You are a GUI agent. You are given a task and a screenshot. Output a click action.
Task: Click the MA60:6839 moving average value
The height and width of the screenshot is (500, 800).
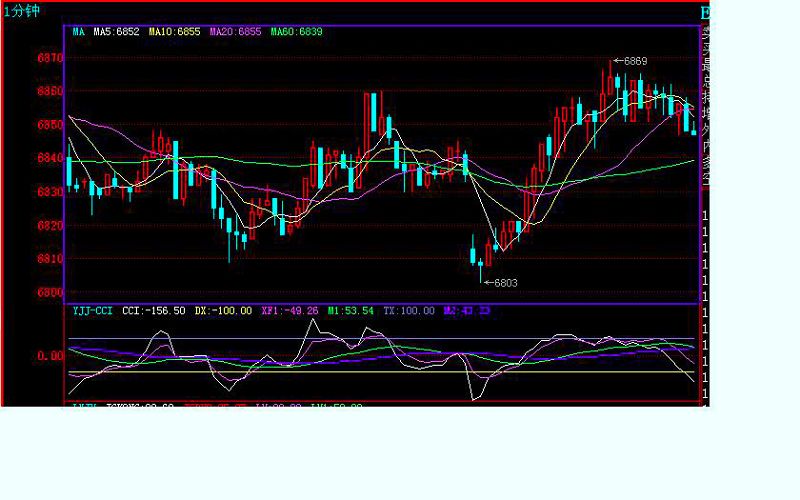click(x=296, y=32)
